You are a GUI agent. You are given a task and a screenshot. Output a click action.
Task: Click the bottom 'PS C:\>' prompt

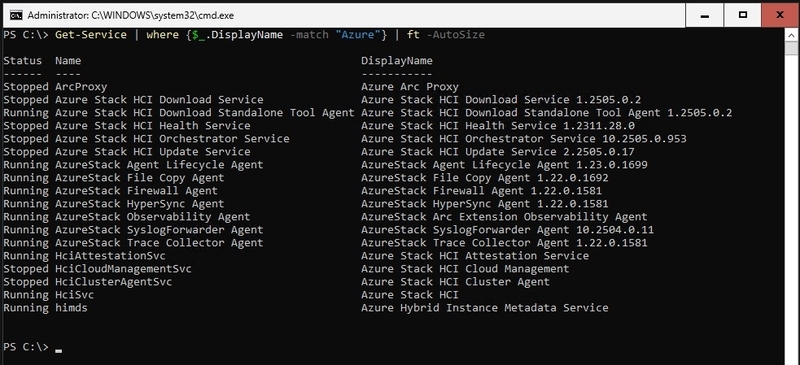26,347
